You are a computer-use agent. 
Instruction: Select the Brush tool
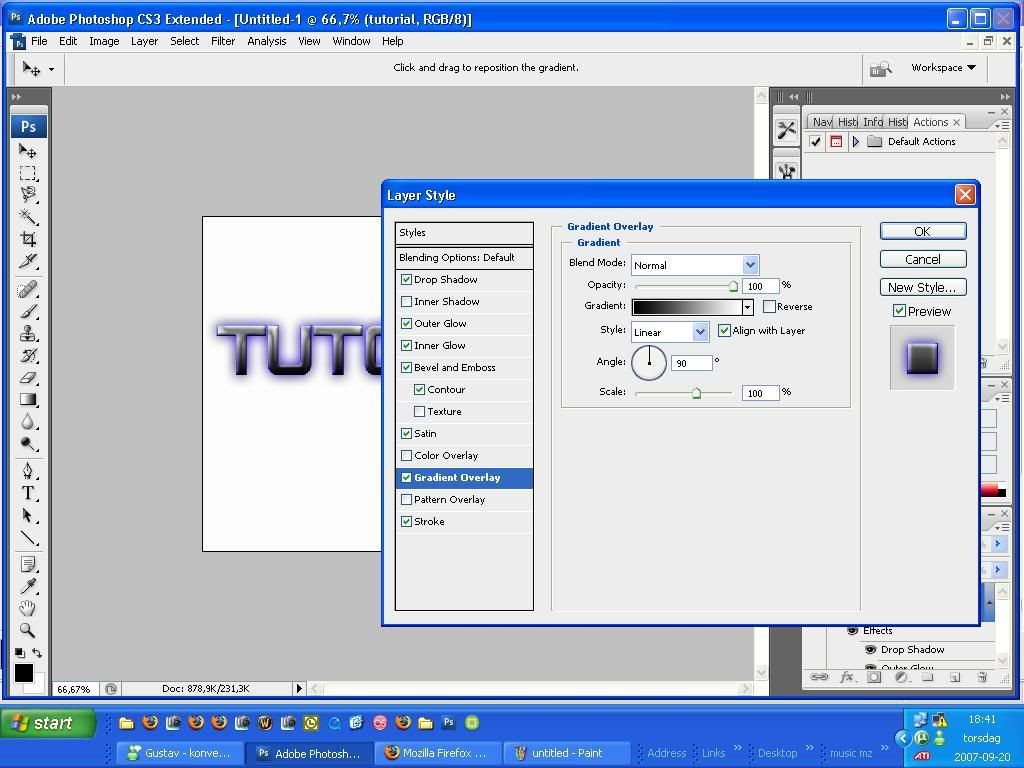tap(27, 312)
